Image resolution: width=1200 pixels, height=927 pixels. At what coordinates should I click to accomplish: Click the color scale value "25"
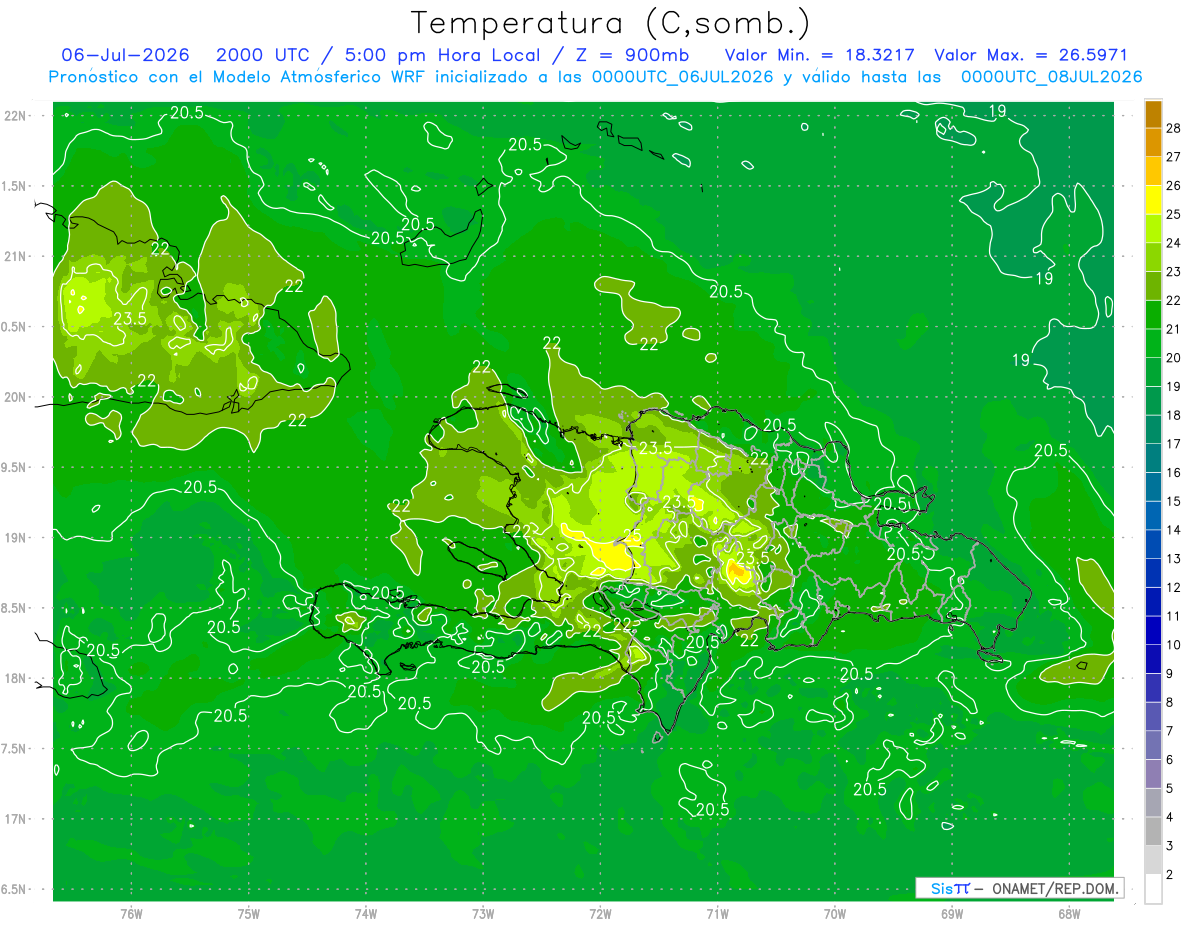(x=1174, y=214)
